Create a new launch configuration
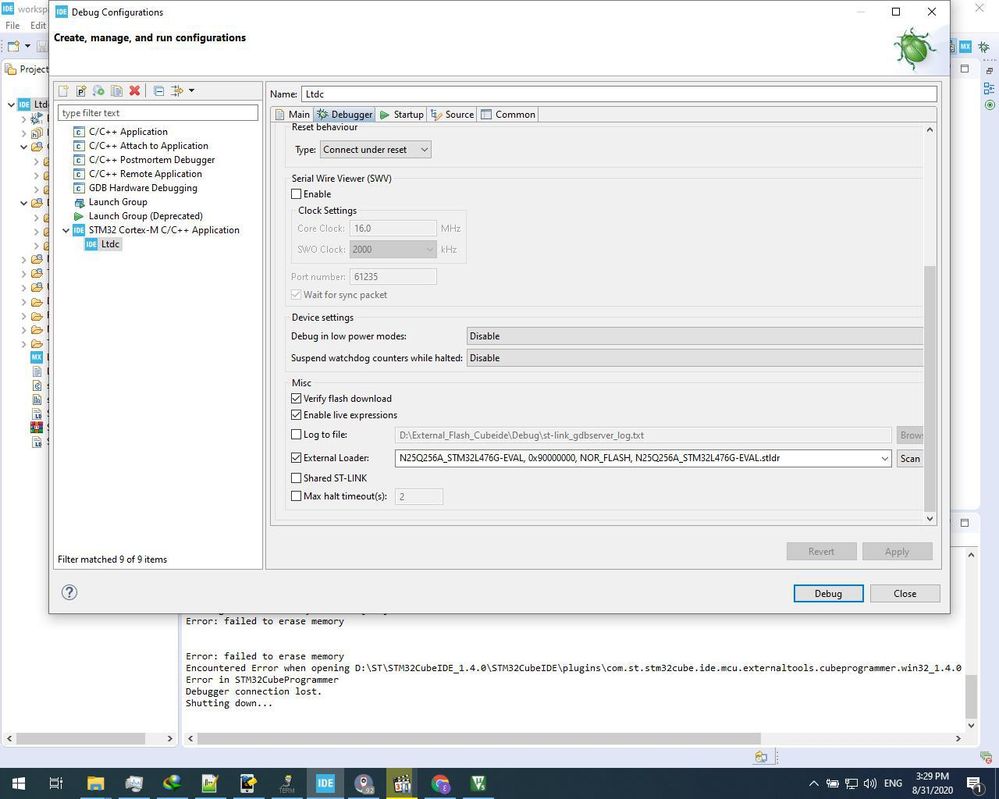 click(x=63, y=91)
